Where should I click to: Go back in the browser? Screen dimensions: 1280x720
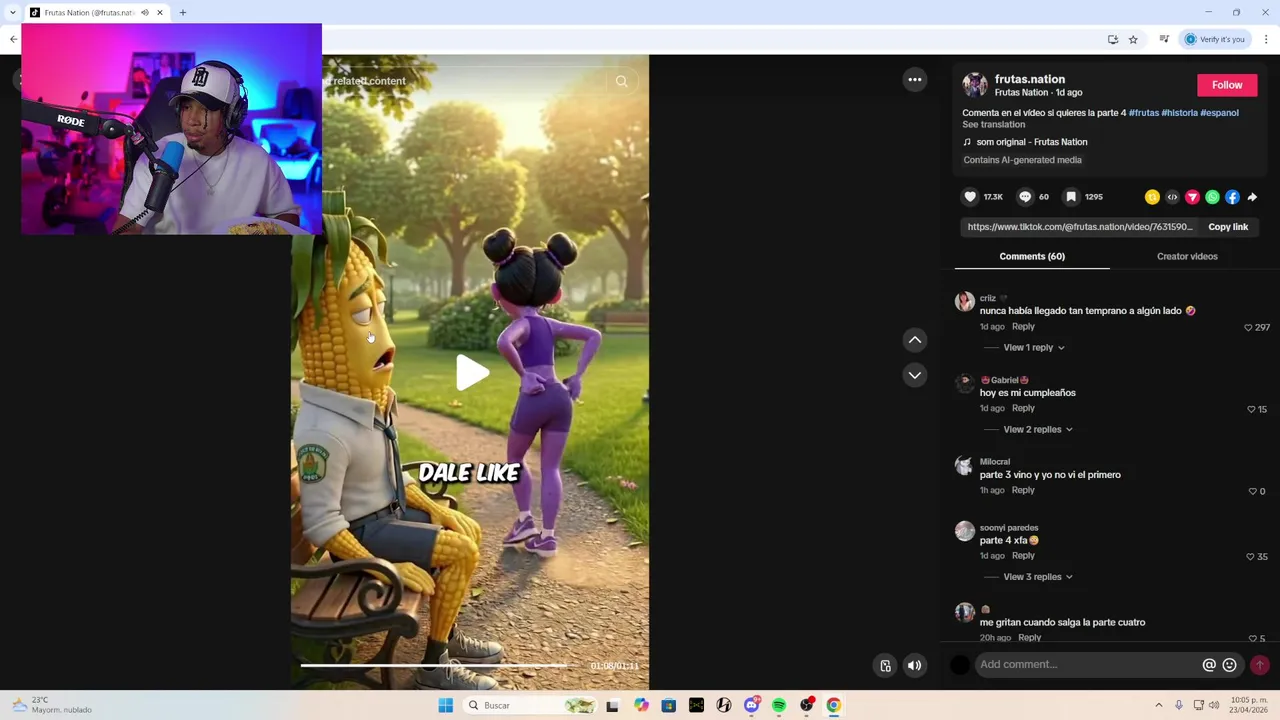point(13,39)
